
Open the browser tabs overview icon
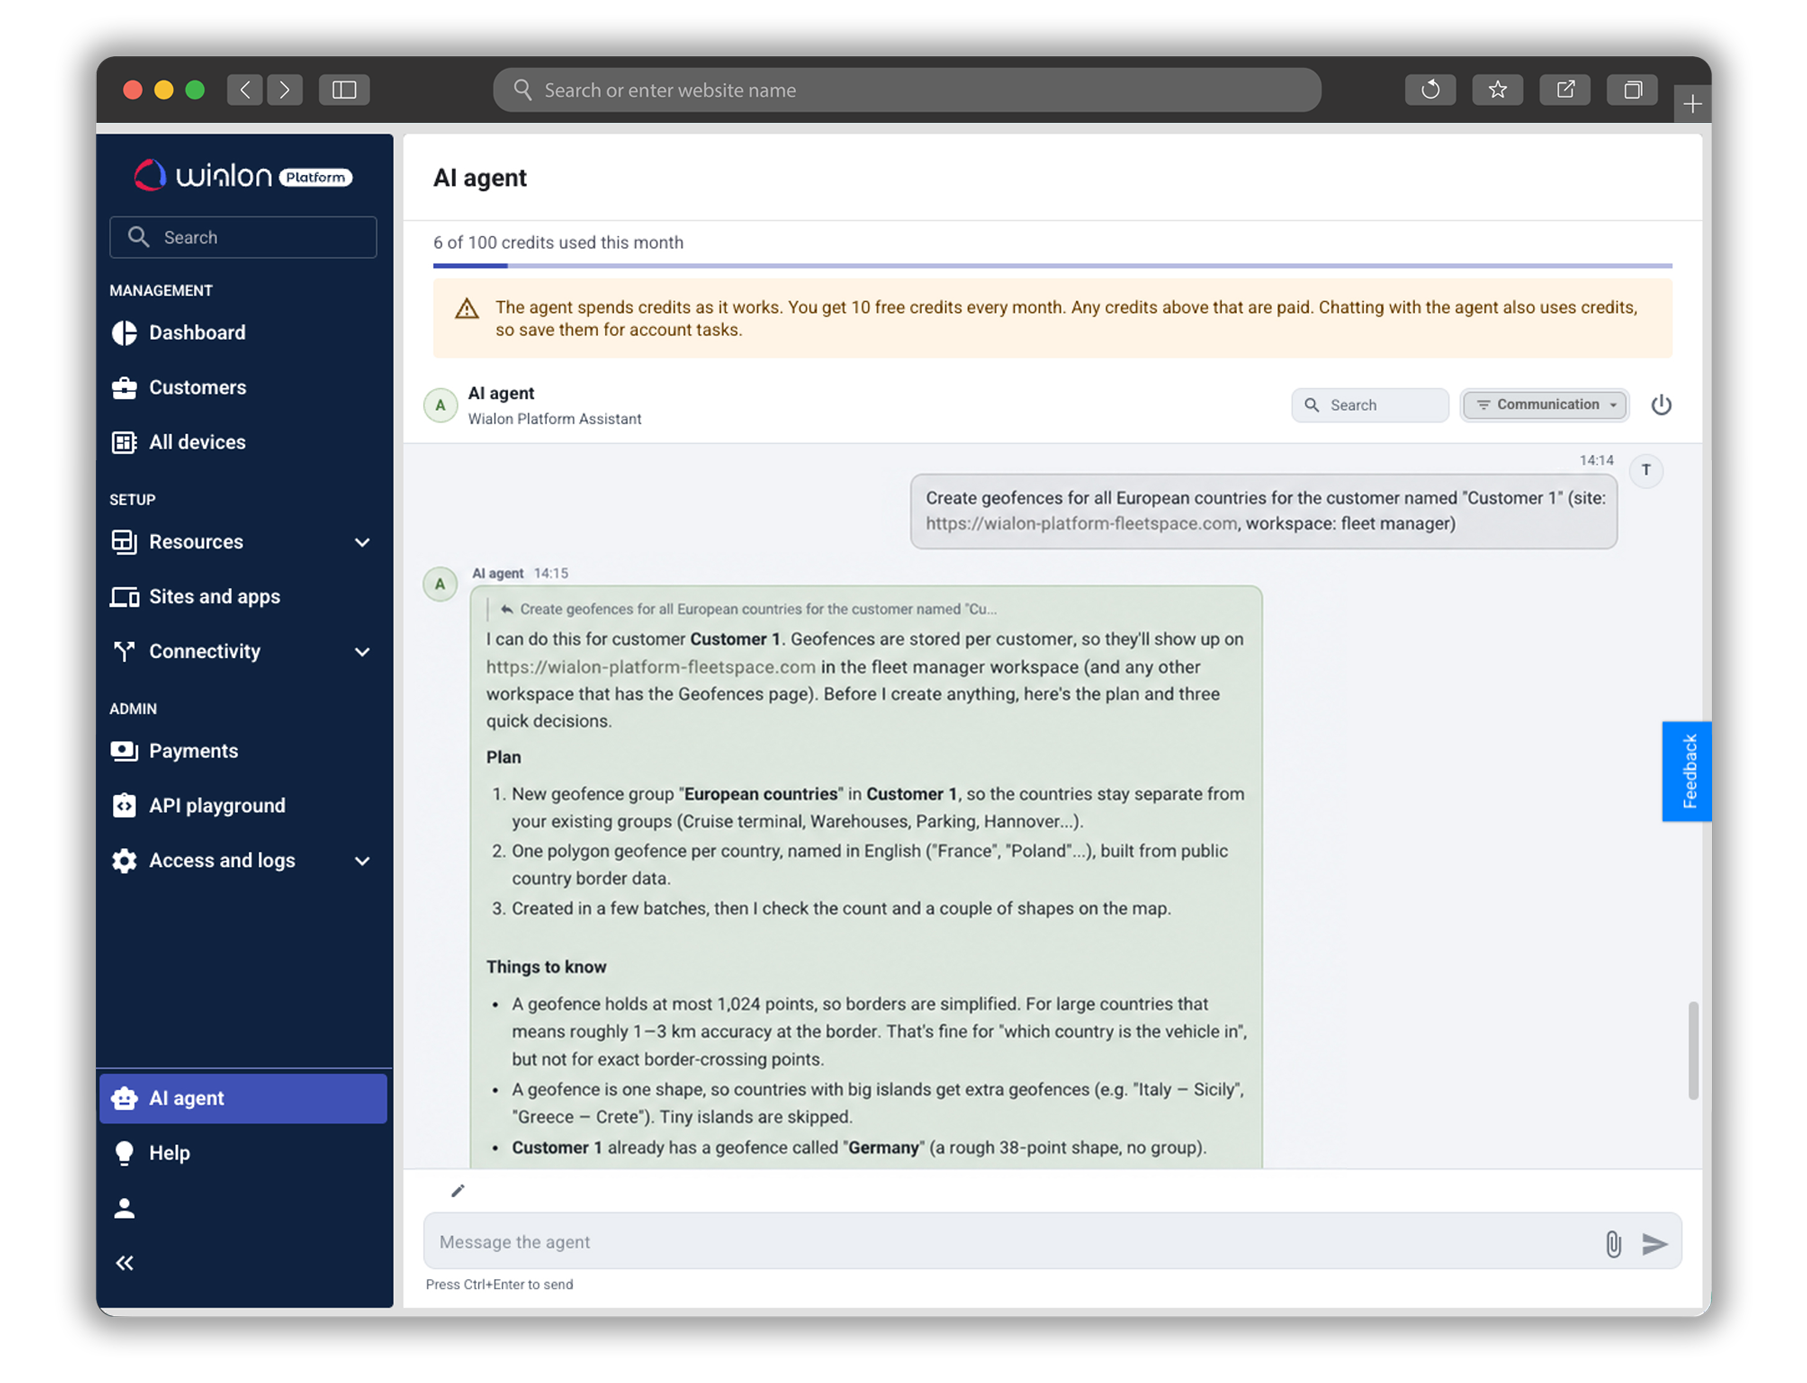tap(1632, 90)
